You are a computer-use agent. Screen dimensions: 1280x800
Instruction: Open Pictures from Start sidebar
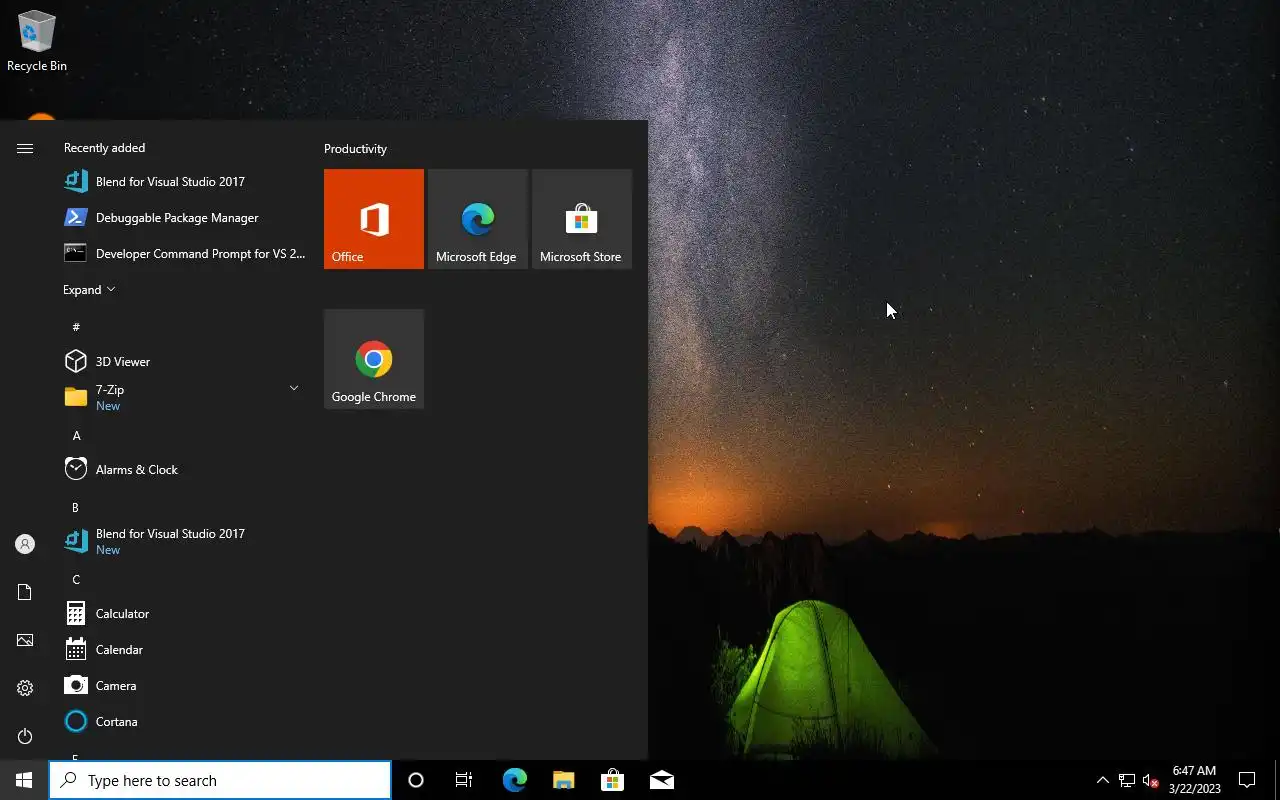(x=25, y=640)
